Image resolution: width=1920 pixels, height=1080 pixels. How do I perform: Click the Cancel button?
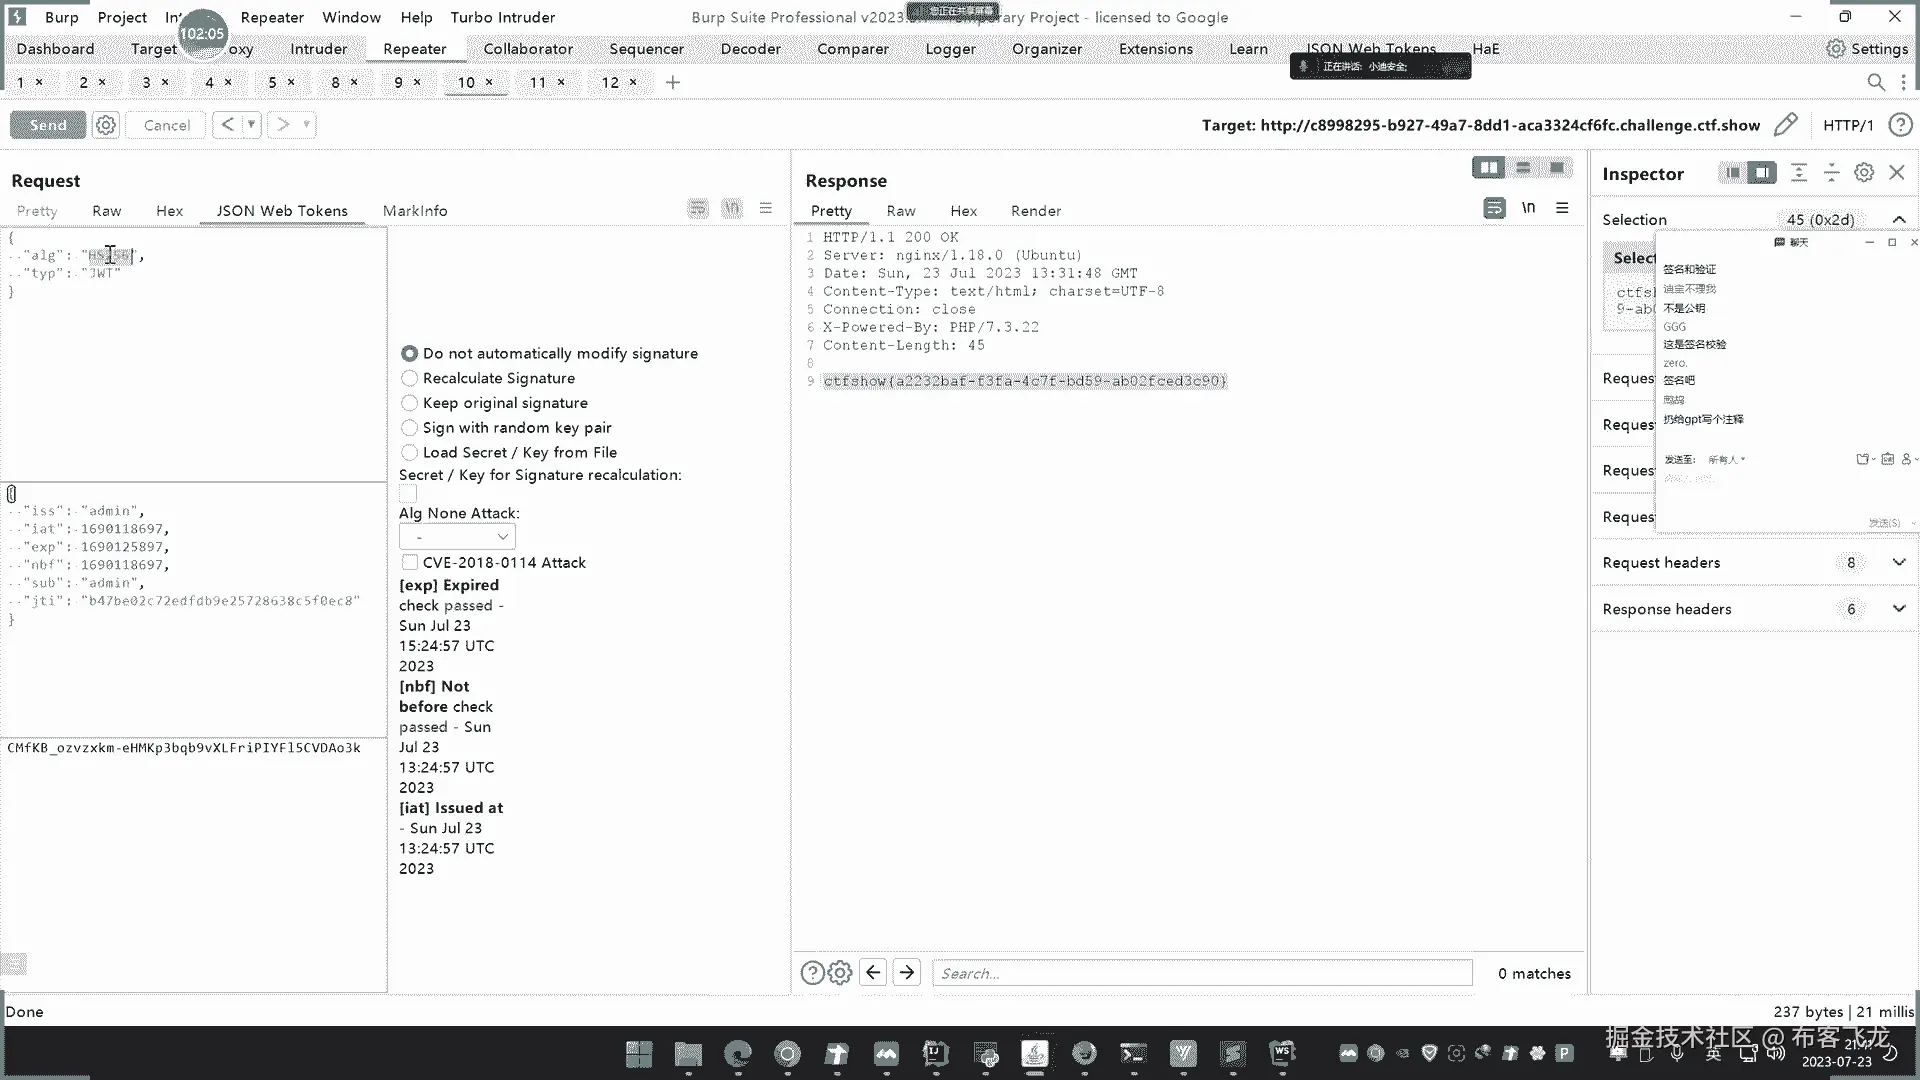click(x=166, y=125)
